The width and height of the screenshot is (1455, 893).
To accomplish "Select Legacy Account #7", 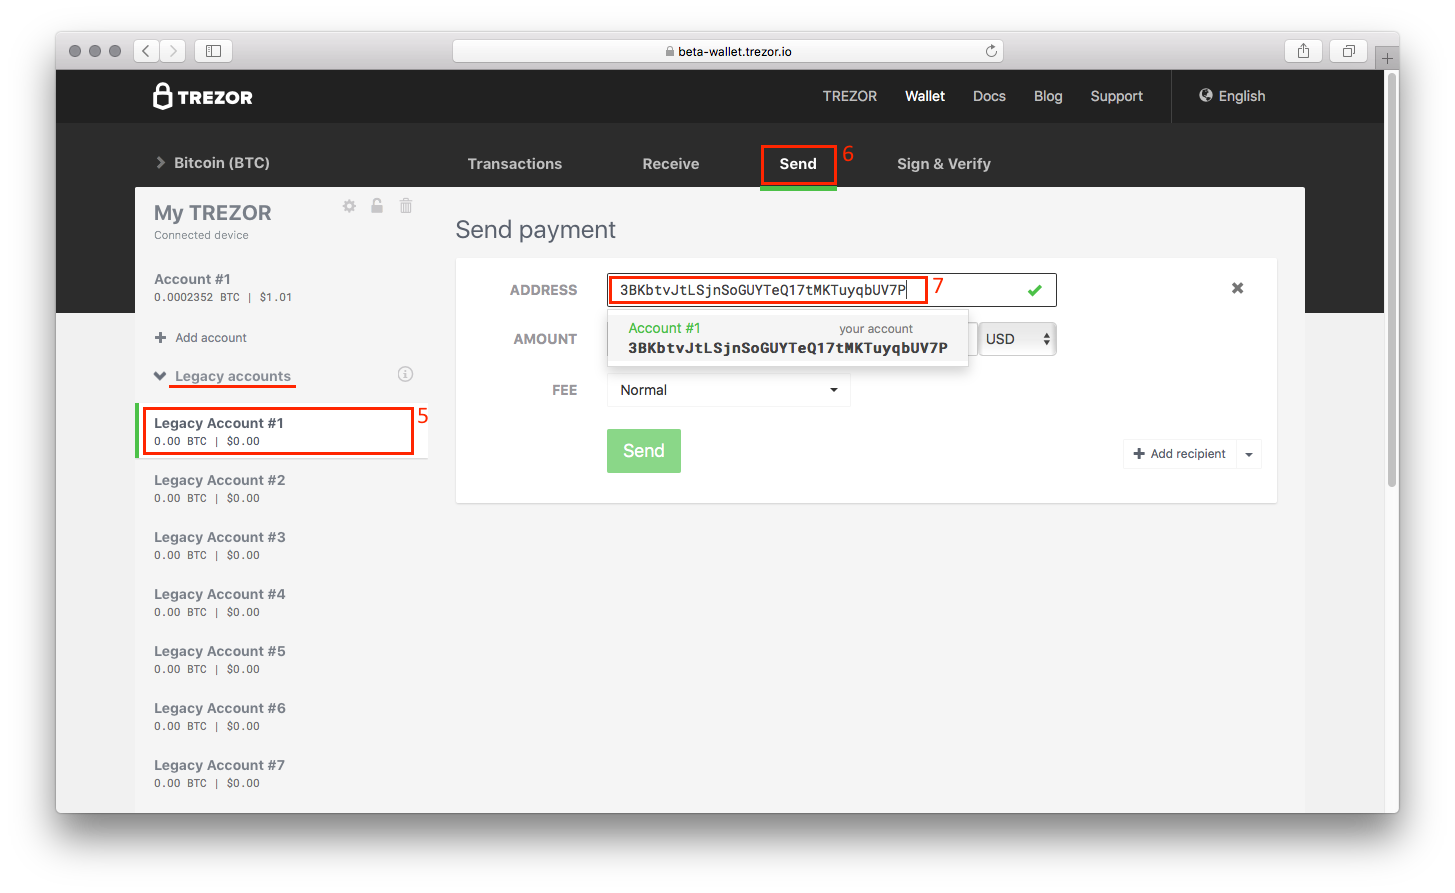I will pos(281,773).
